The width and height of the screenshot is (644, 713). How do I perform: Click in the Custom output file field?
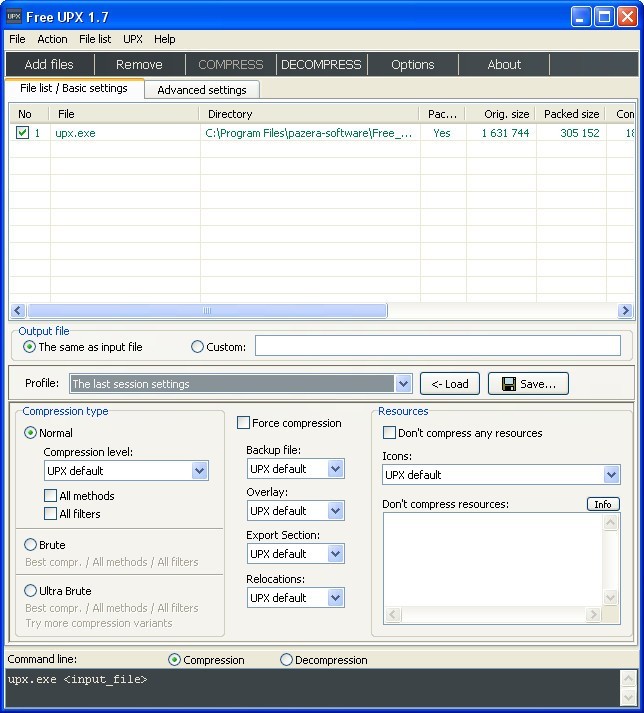pos(438,346)
